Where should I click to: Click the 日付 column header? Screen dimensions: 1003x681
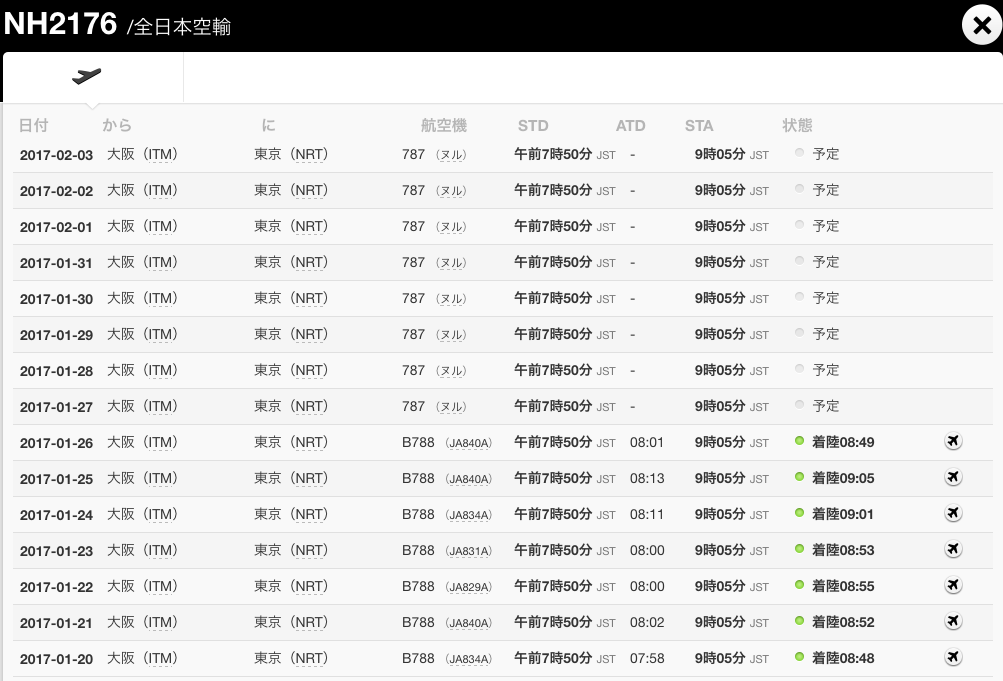(33, 125)
